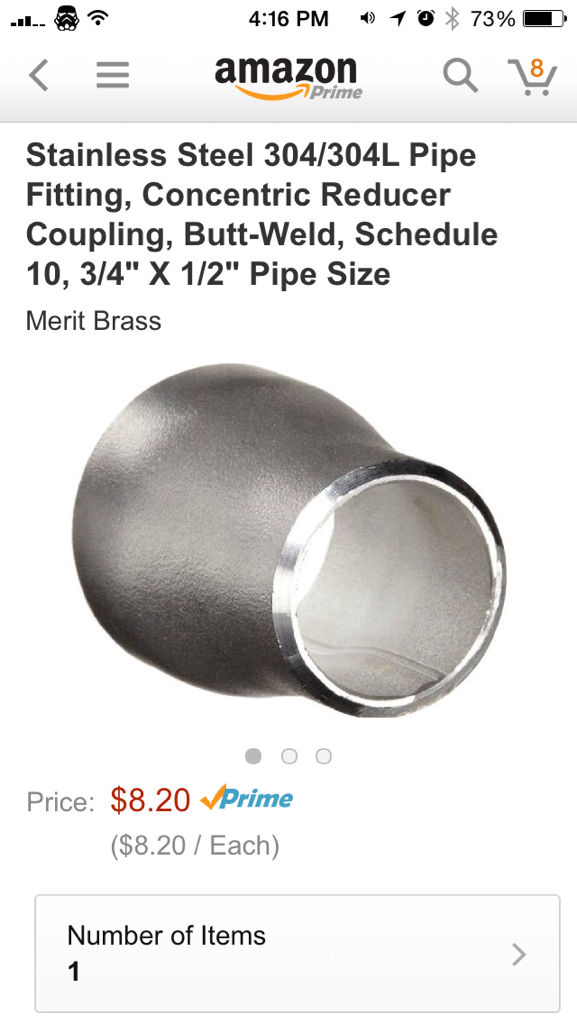This screenshot has width=577, height=1024.
Task: Tap the ($8.20 / Each) unit price
Action: pyautogui.click(x=195, y=845)
